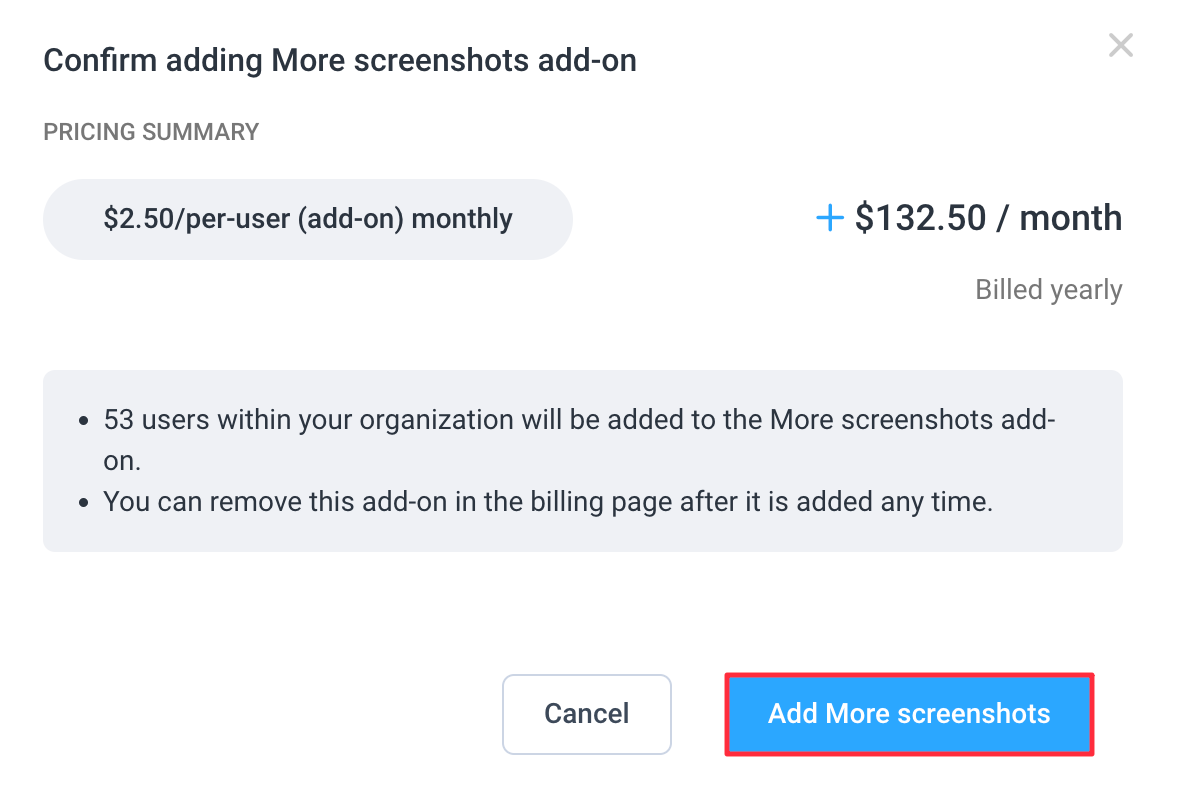Click the wrapped "on." line in the first note
Viewport: 1178px width, 806px height.
click(x=124, y=461)
